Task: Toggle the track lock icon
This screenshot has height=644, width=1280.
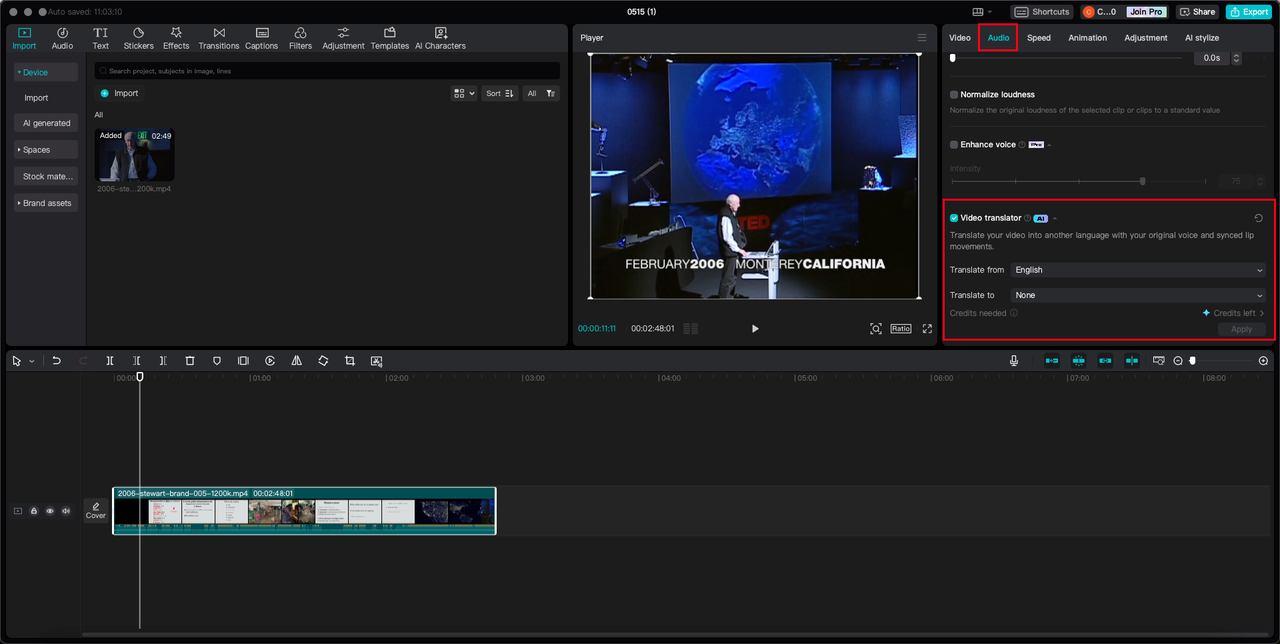Action: click(34, 511)
